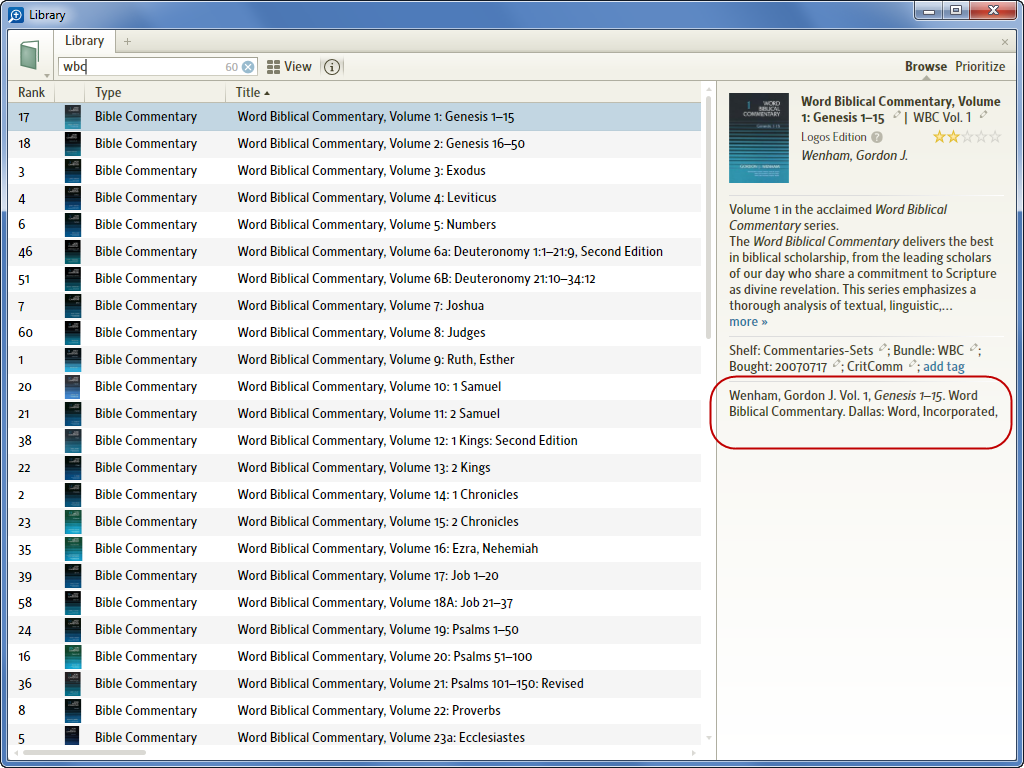This screenshot has width=1024, height=768.
Task: Select Volume 6a: Deuteronomy 1:1–21:9, Second Edition
Action: (355, 252)
